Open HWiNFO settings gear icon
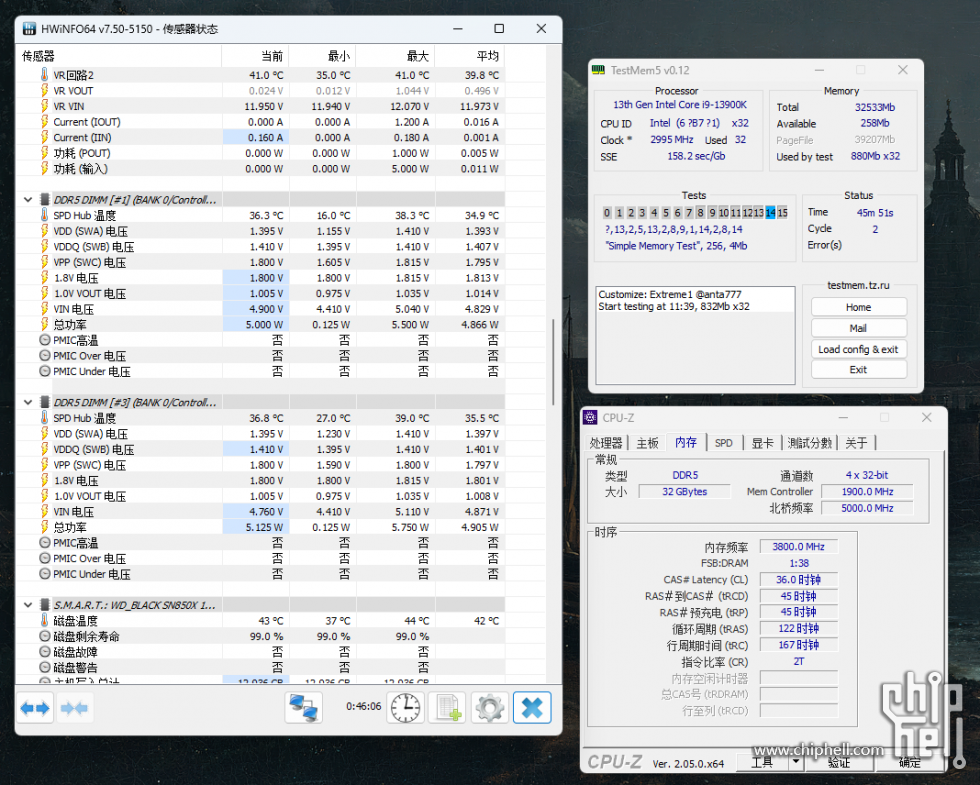This screenshot has width=980, height=785. pyautogui.click(x=489, y=708)
